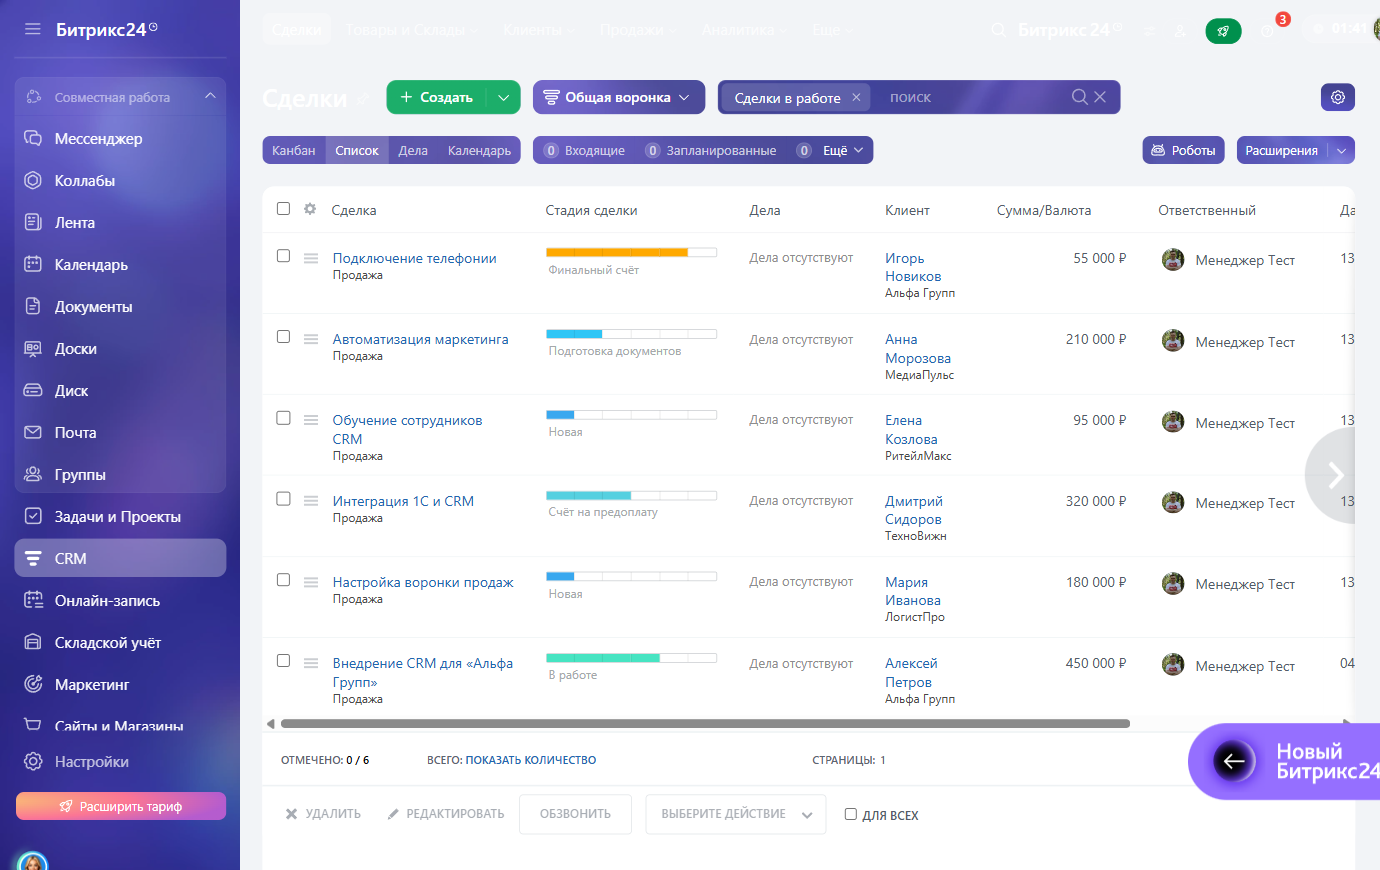
Task: Open grid column settings gear icon
Action: coord(310,209)
